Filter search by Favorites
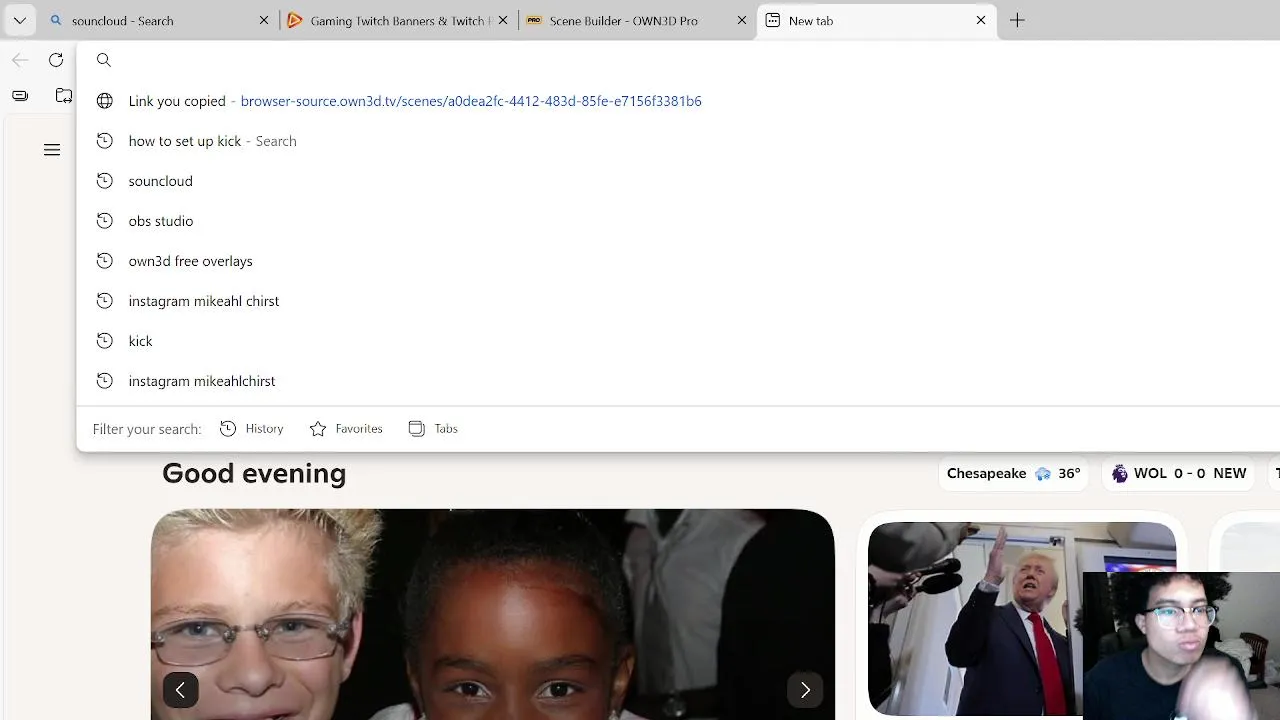The height and width of the screenshot is (720, 1280). (x=346, y=428)
